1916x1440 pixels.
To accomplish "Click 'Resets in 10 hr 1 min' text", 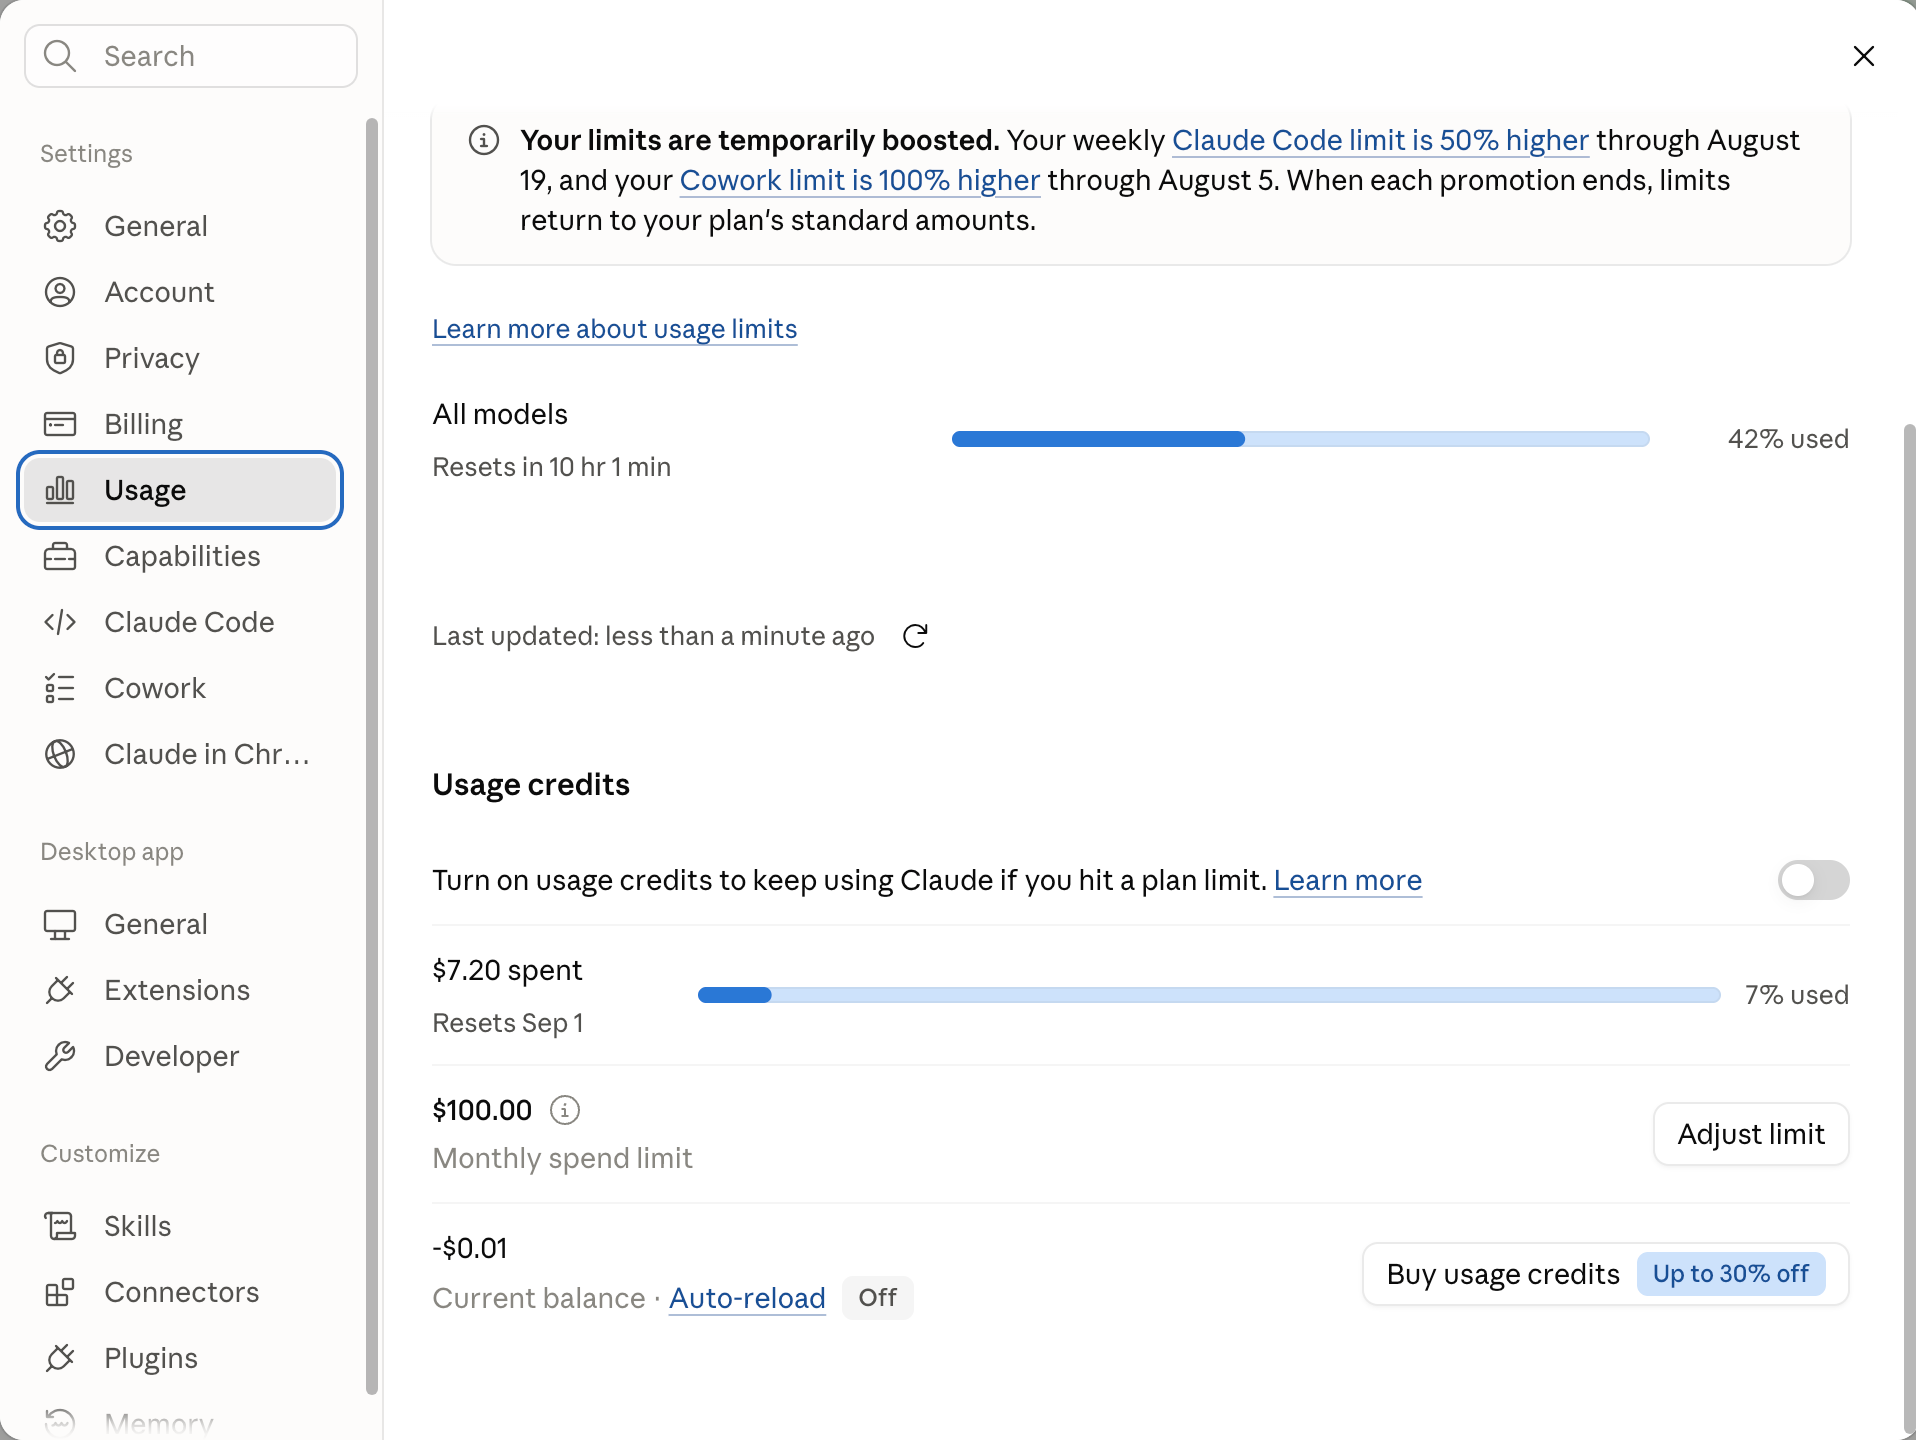I will (552, 467).
